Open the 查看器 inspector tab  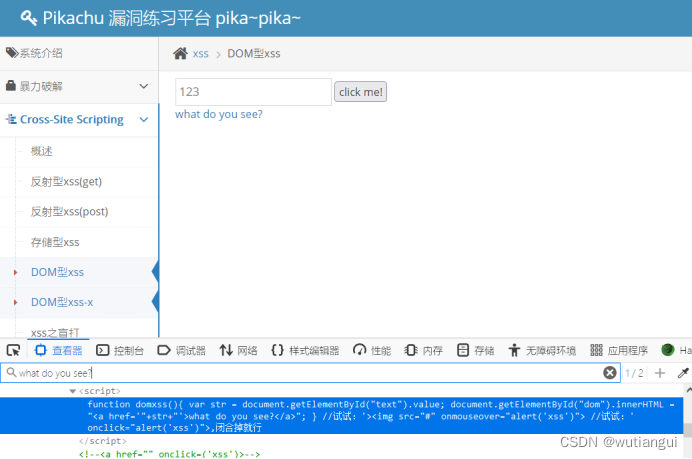[x=58, y=350]
